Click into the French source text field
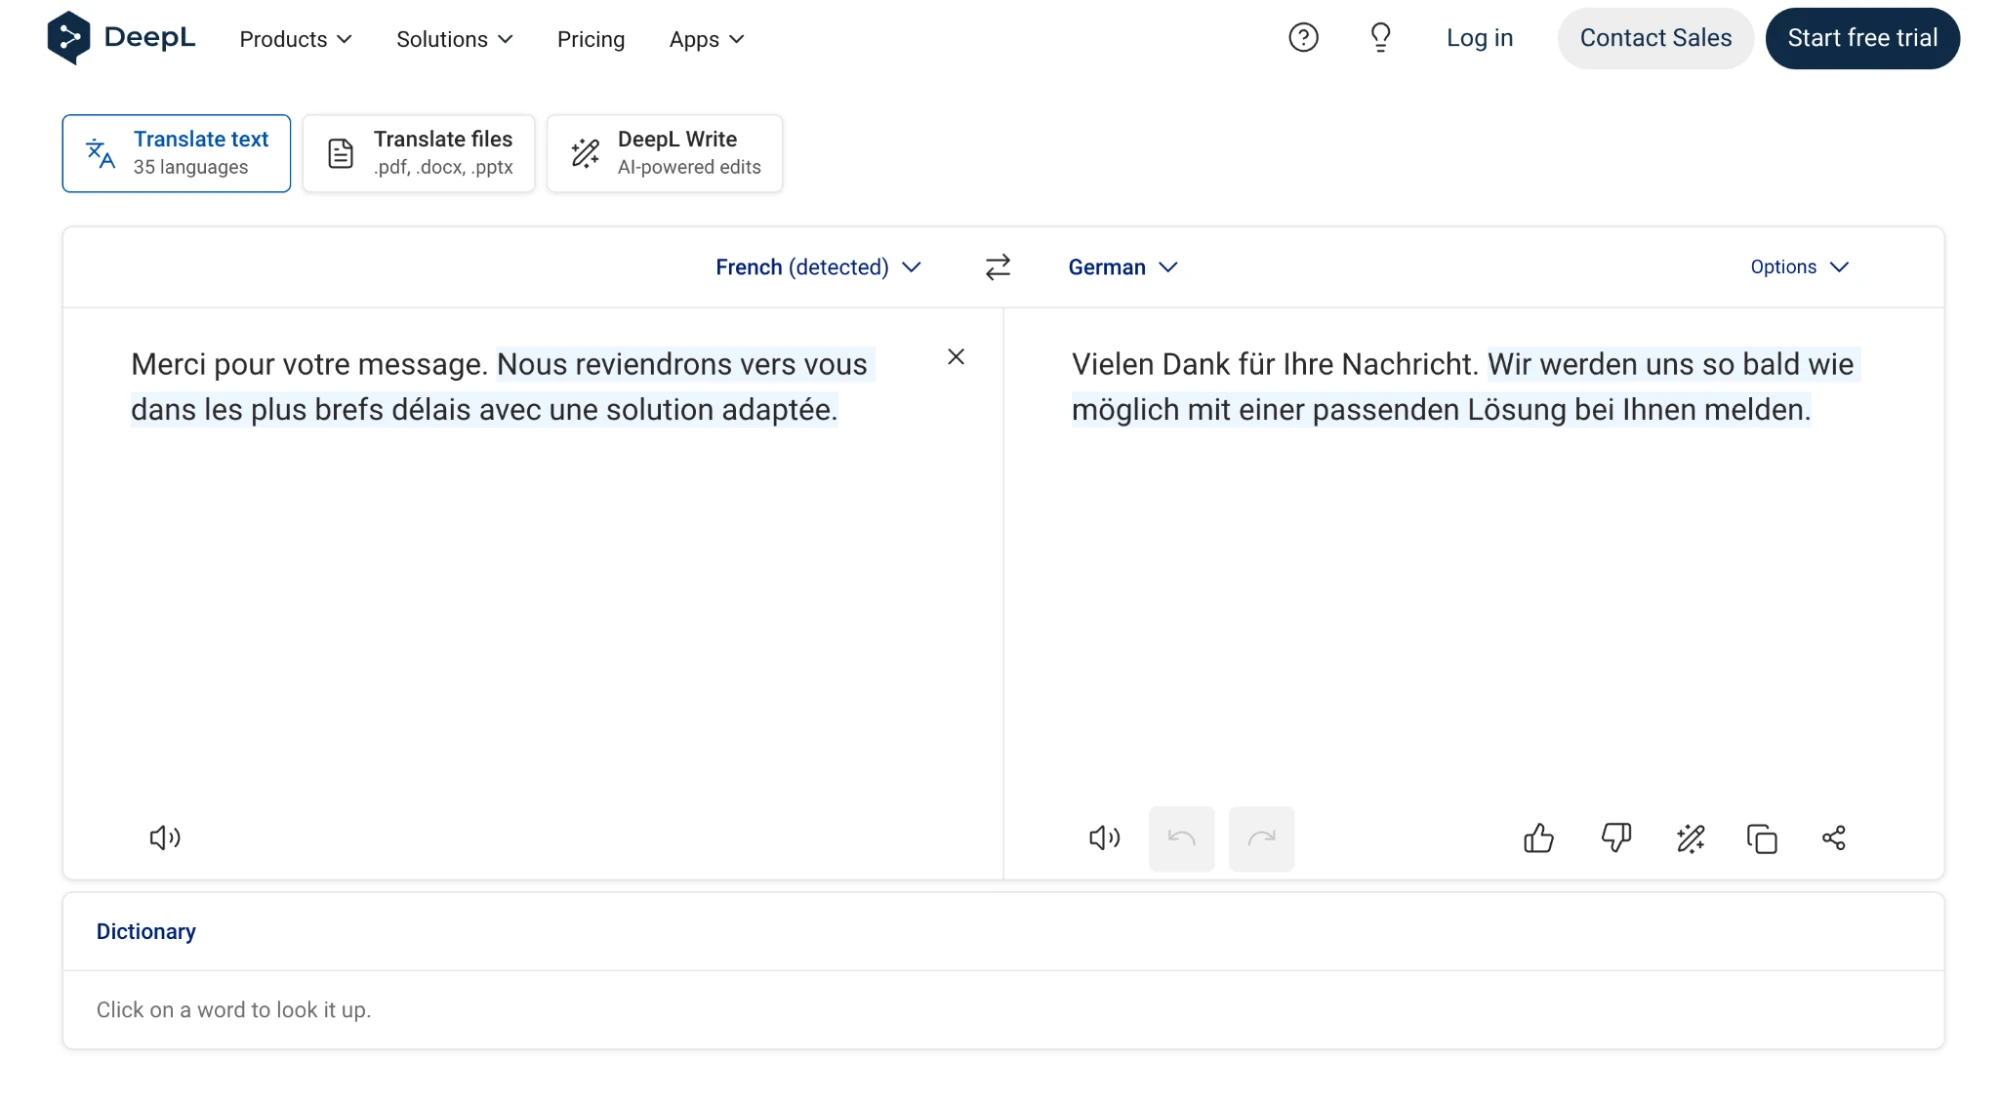1999x1107 pixels. (530, 580)
